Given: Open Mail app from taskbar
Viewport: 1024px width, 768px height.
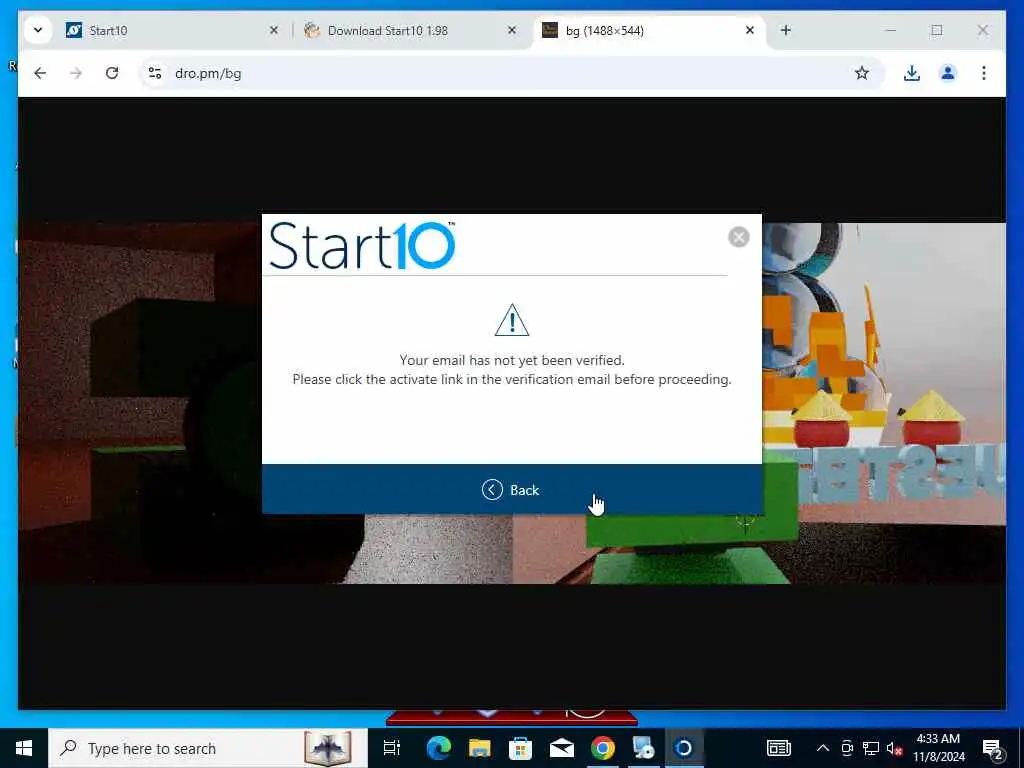Looking at the screenshot, I should point(562,748).
